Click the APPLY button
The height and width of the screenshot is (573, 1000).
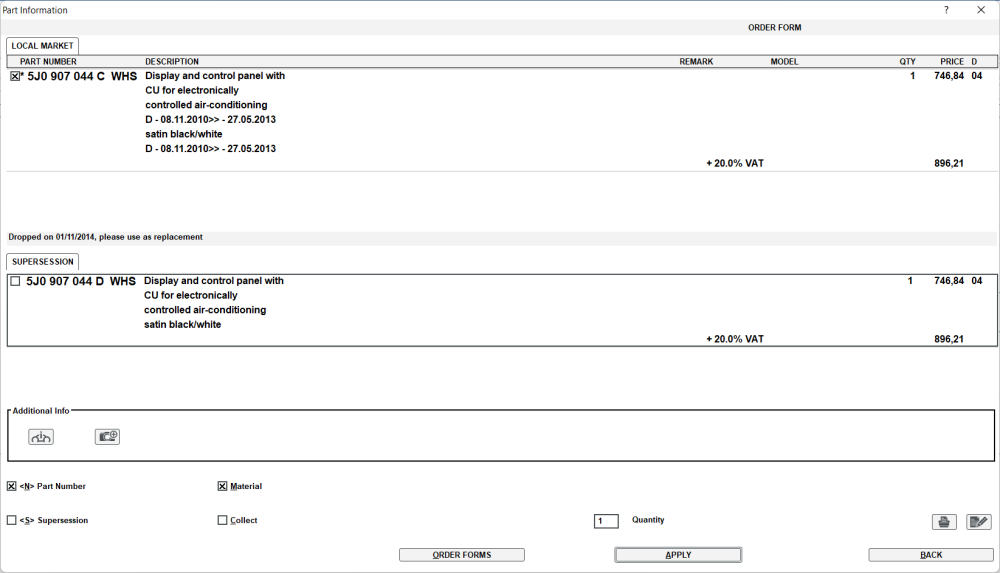pyautogui.click(x=678, y=555)
